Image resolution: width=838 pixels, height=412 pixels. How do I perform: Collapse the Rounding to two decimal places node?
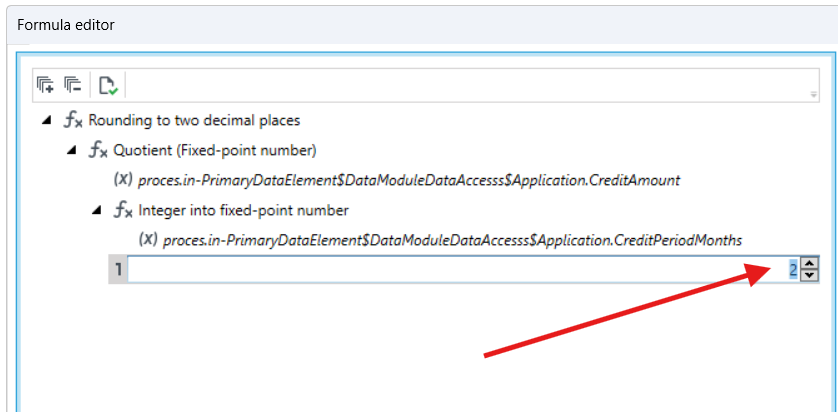point(46,120)
